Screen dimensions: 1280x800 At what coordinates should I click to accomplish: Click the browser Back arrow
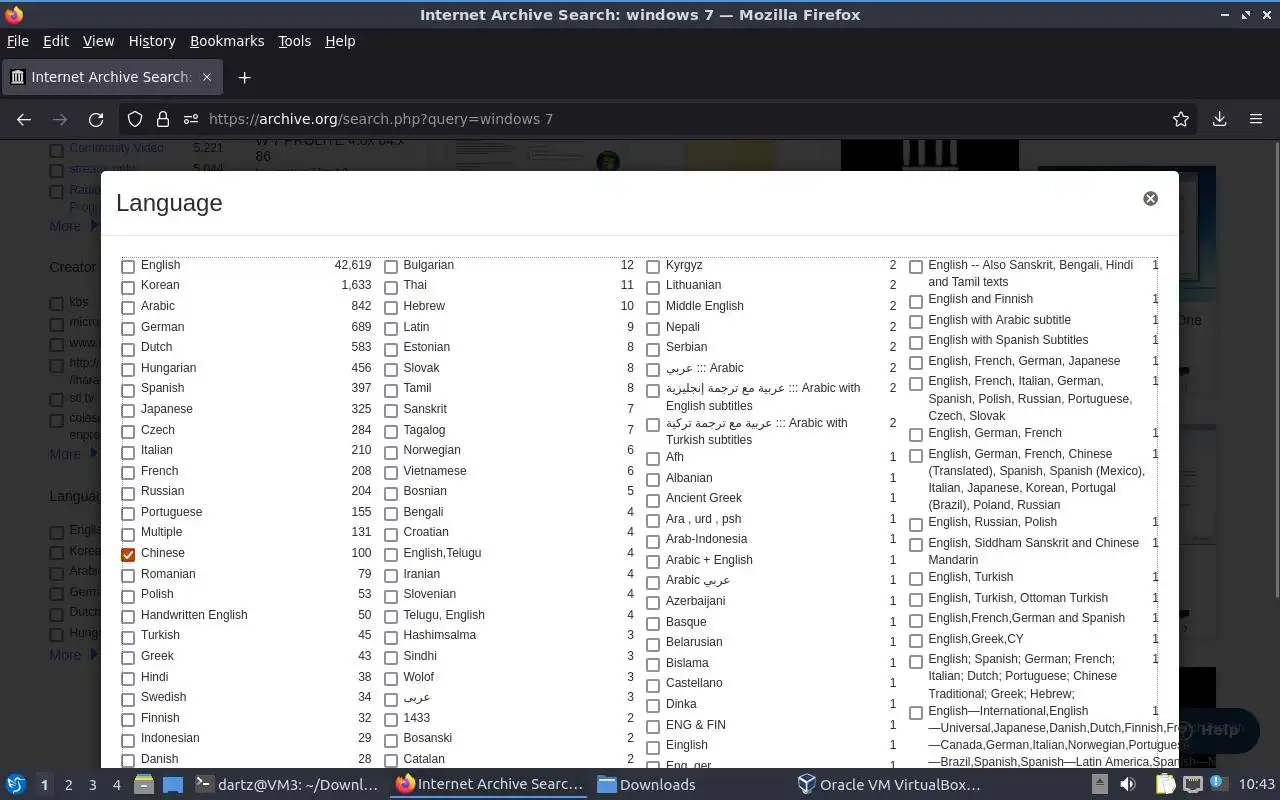(x=24, y=119)
